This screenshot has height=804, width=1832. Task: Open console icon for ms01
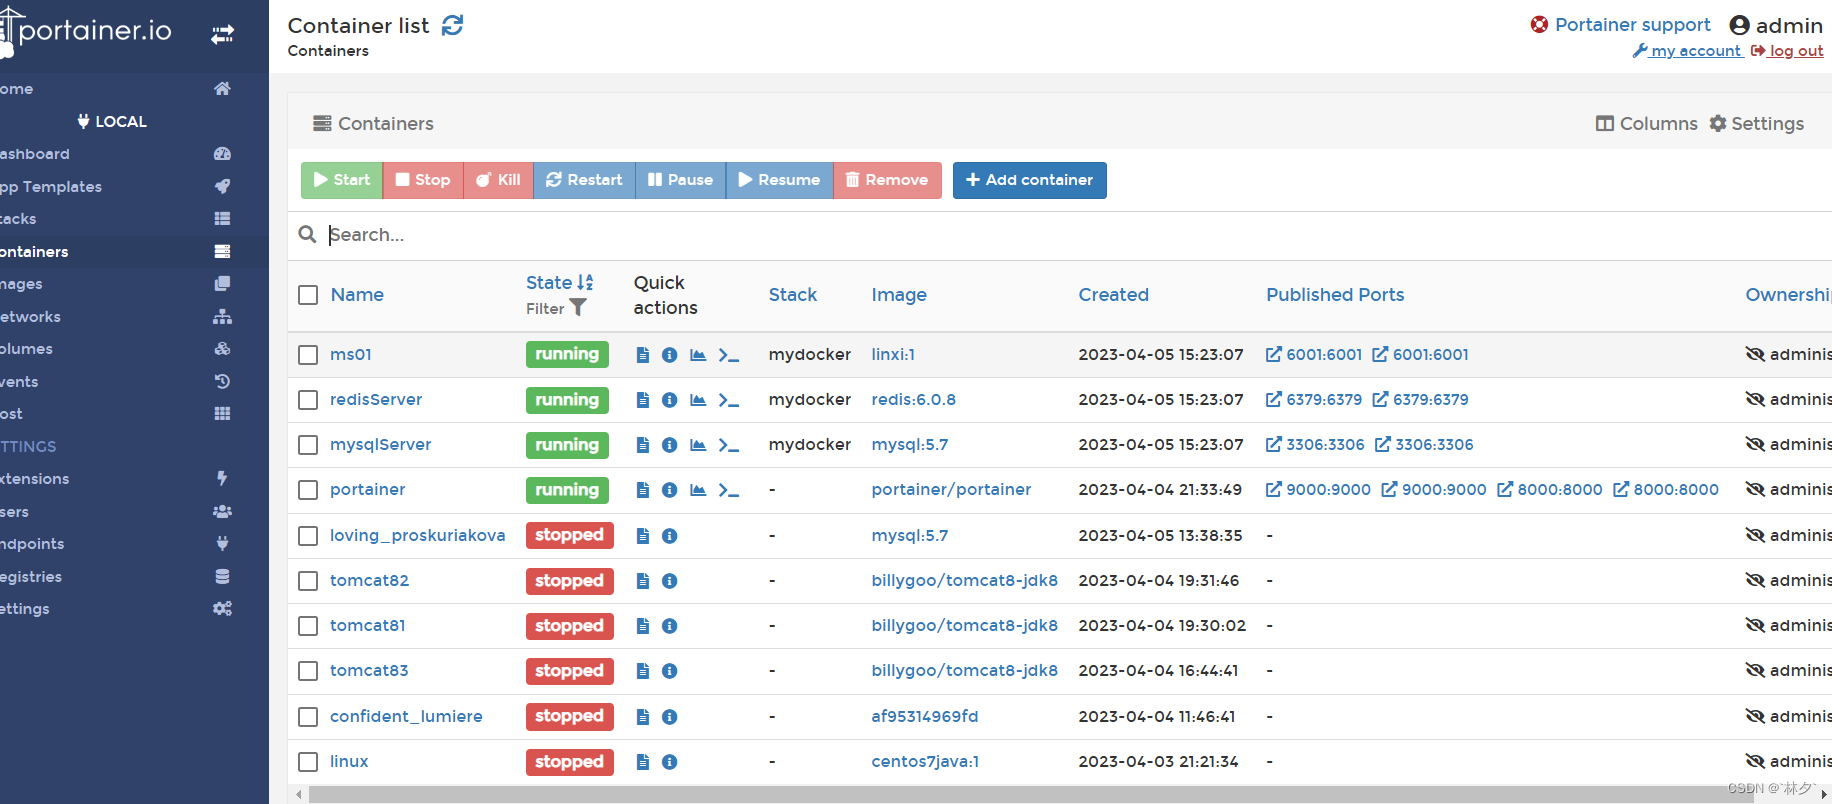pyautogui.click(x=729, y=355)
